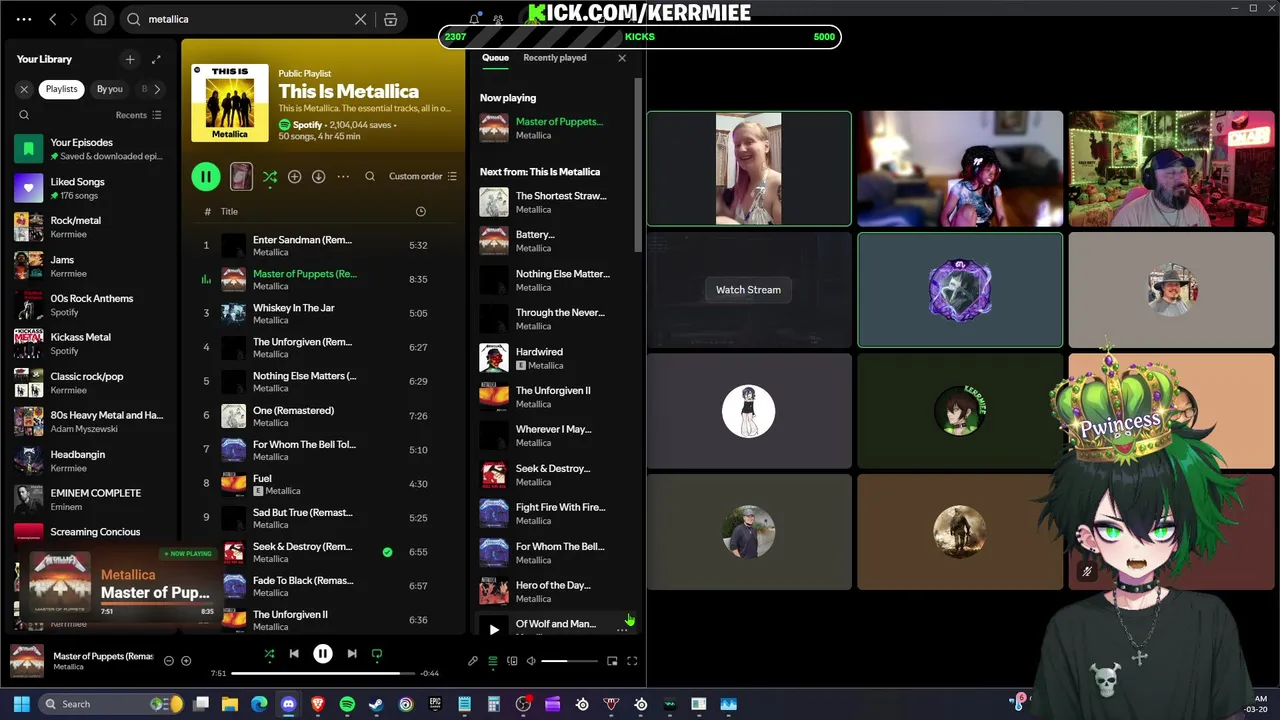
Task: Select The Shortest Straw in queue
Action: [x=555, y=202]
